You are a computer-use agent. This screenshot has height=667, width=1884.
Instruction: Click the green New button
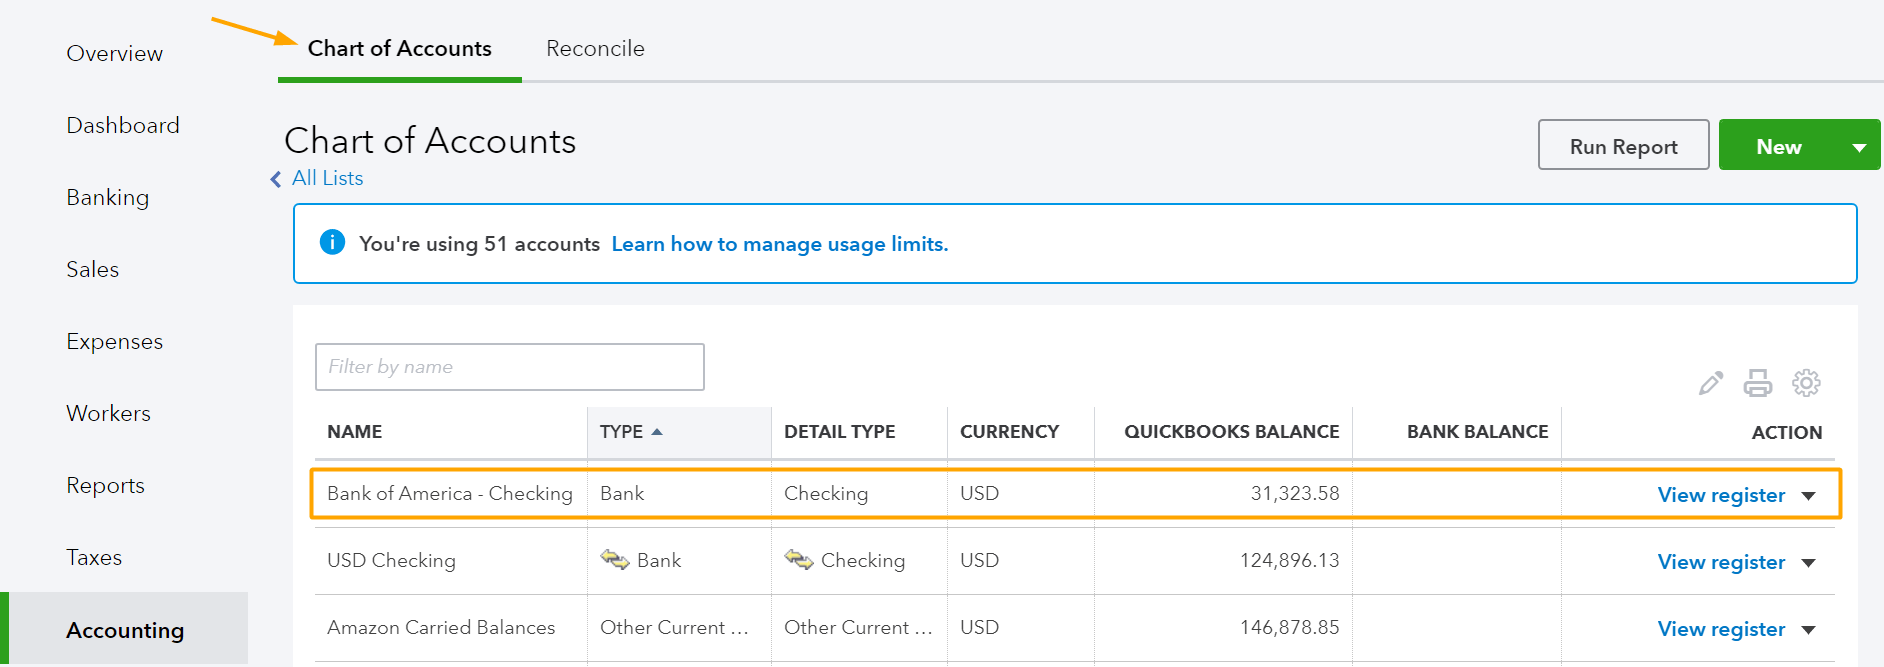(x=1779, y=147)
